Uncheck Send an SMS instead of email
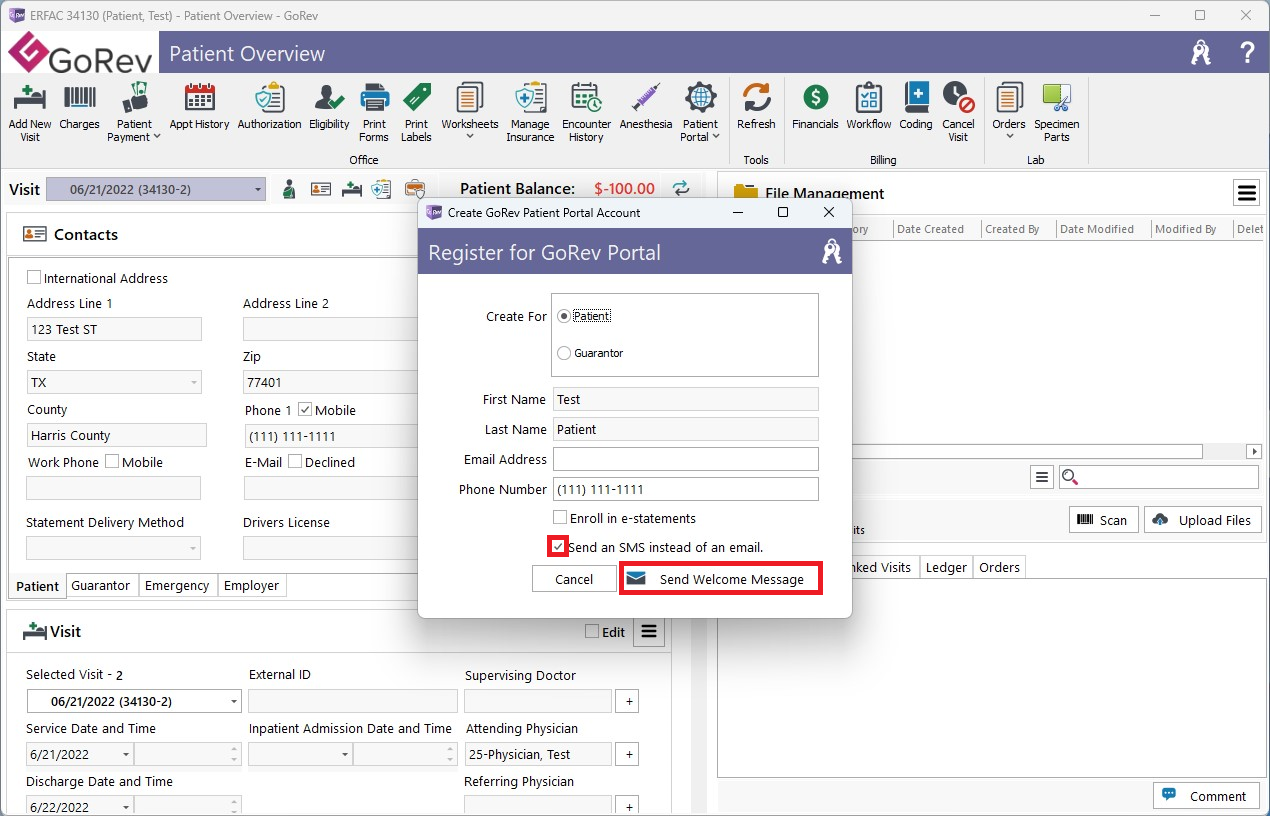The width and height of the screenshot is (1270, 816). (x=558, y=547)
